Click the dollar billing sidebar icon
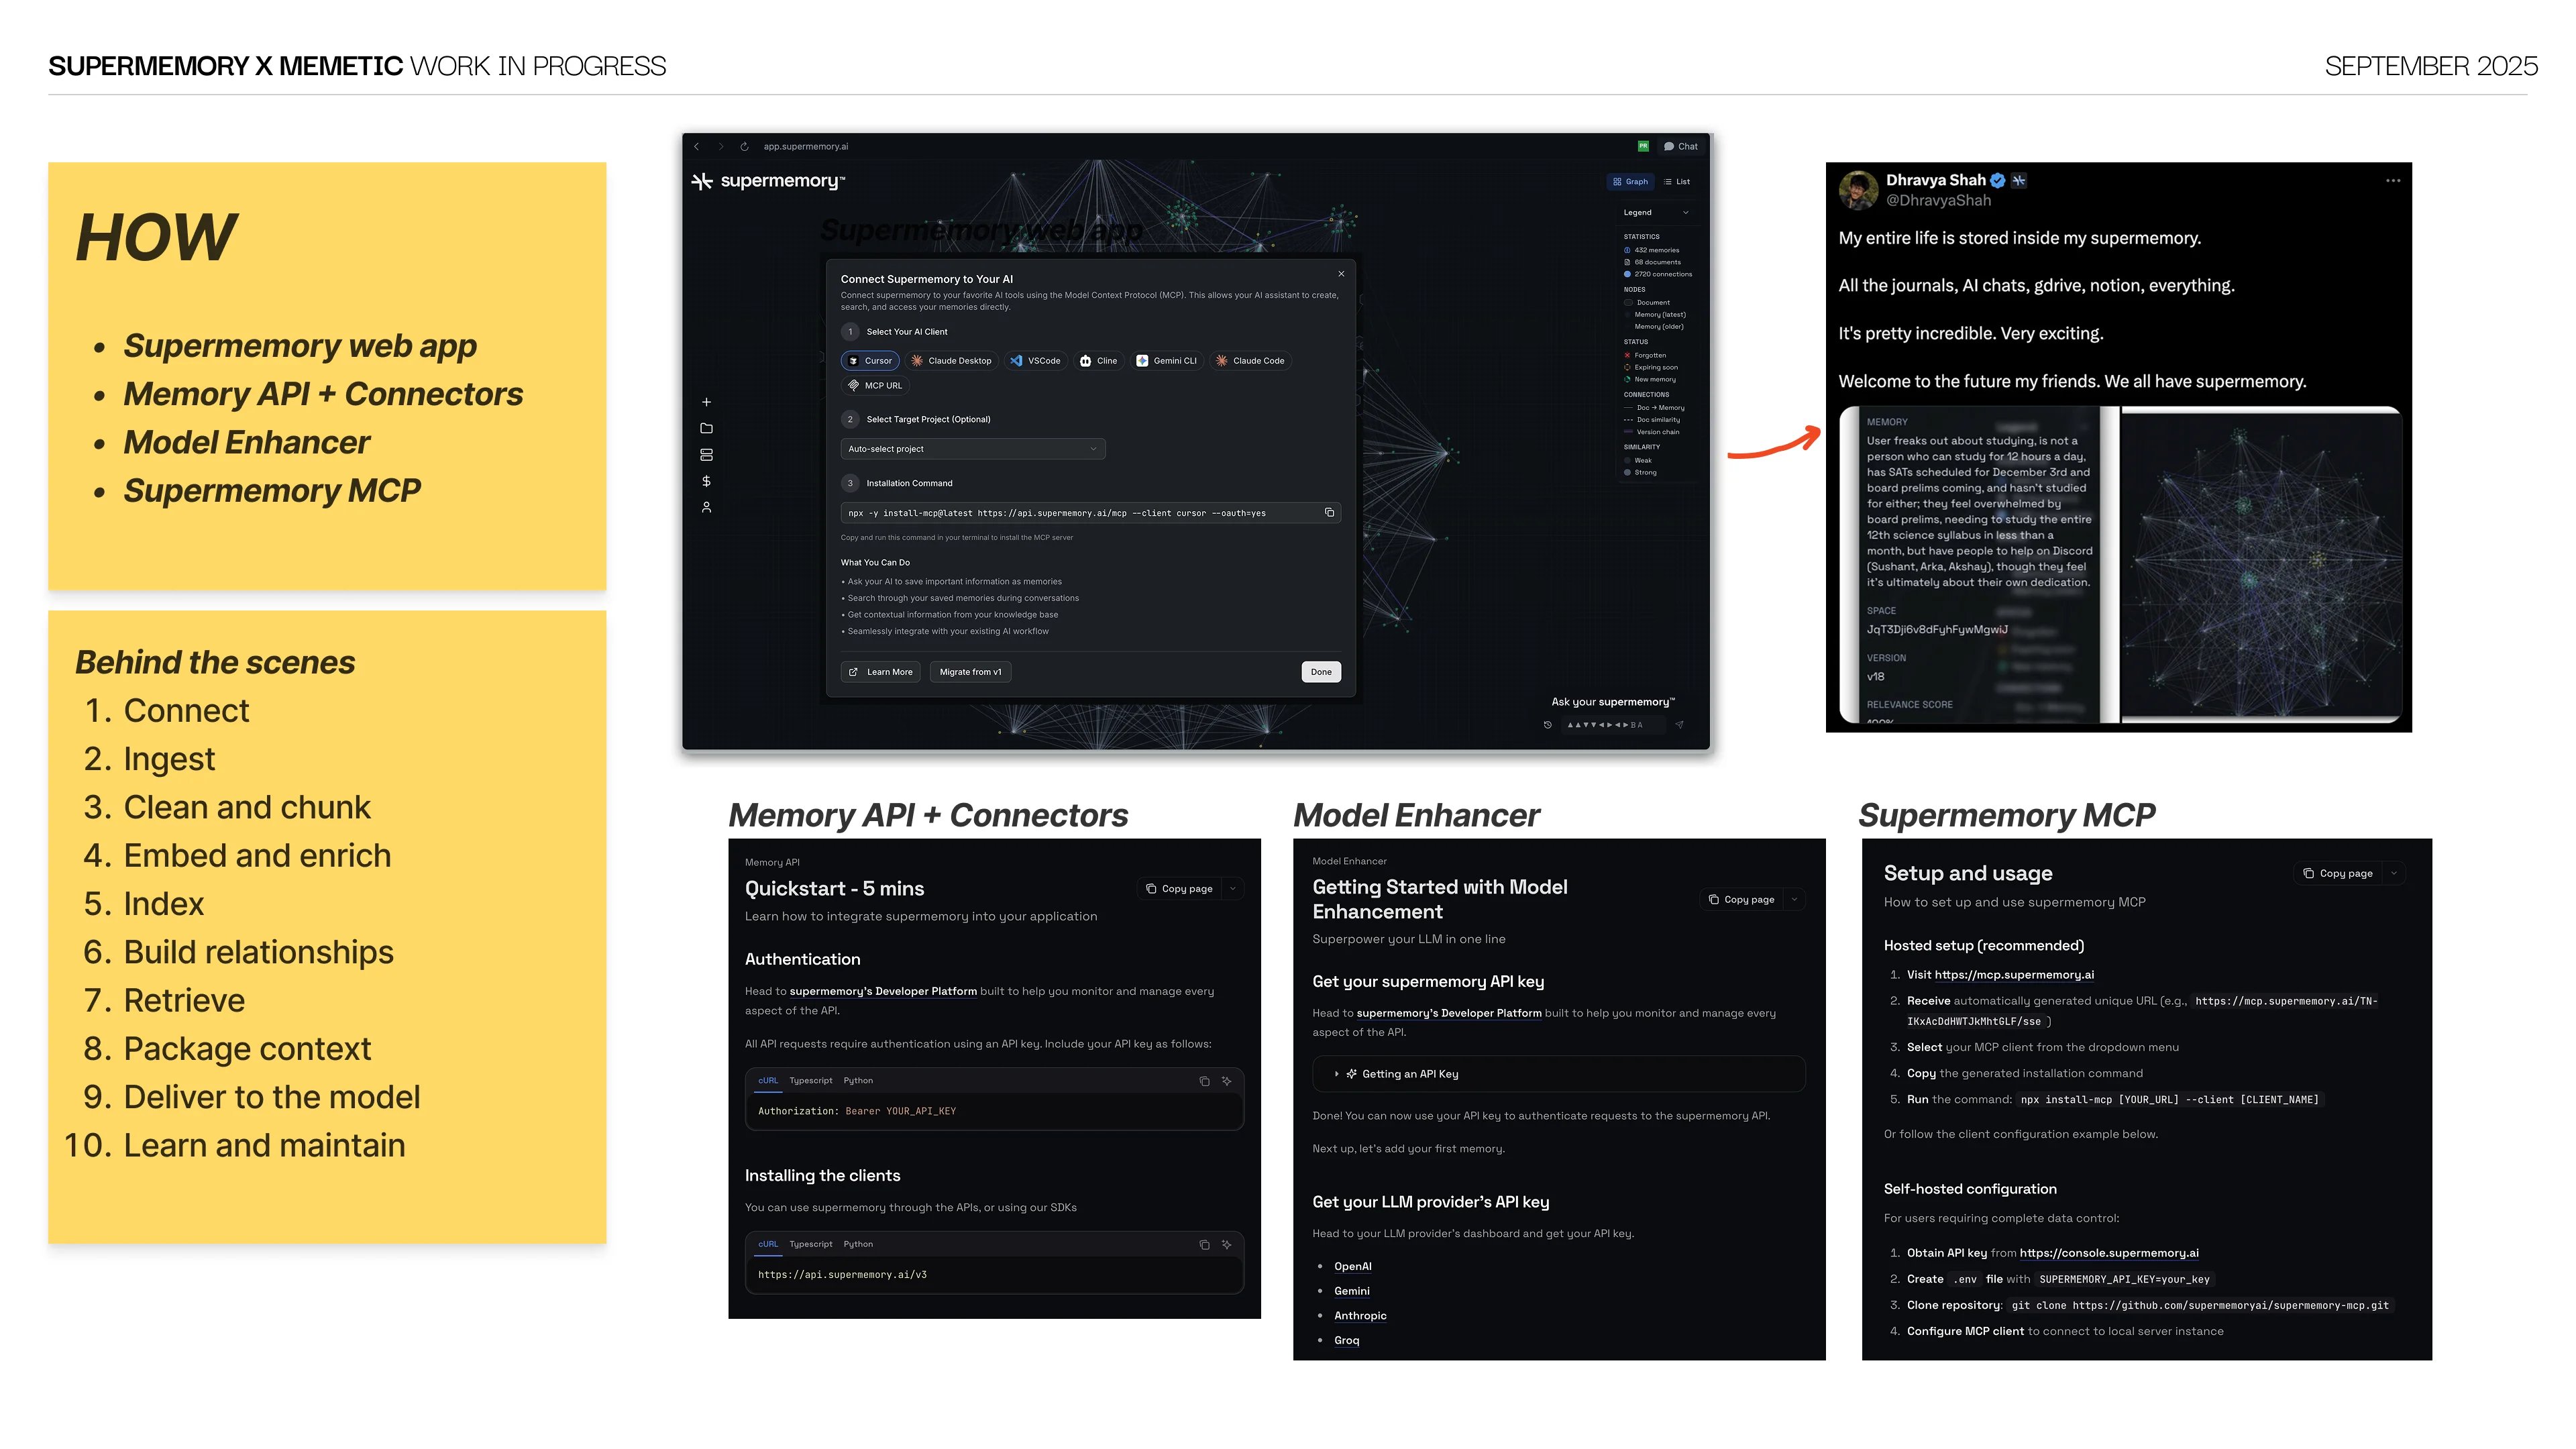 click(706, 481)
